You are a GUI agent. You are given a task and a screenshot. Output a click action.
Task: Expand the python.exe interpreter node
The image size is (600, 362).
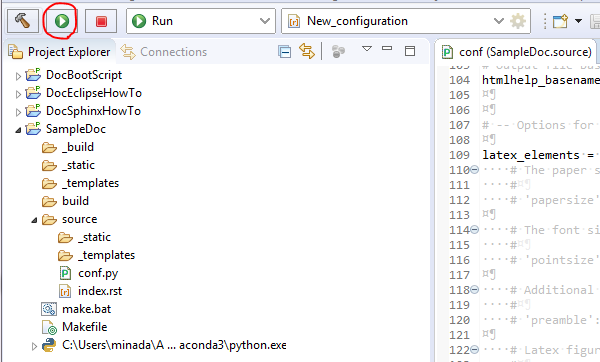34,346
